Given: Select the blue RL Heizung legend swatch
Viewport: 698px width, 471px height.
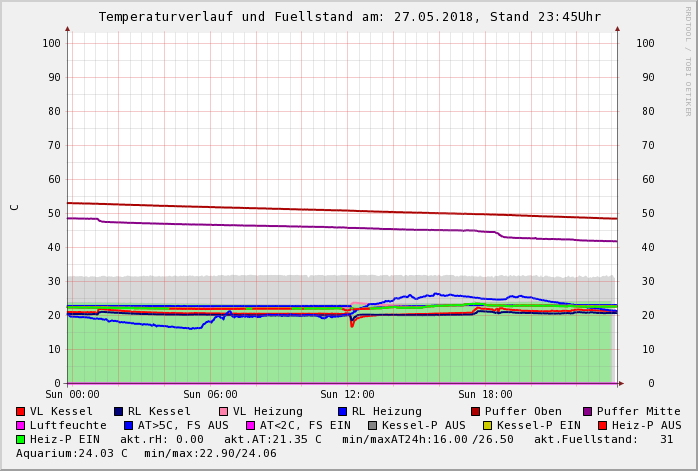Looking at the screenshot, I should coord(343,411).
